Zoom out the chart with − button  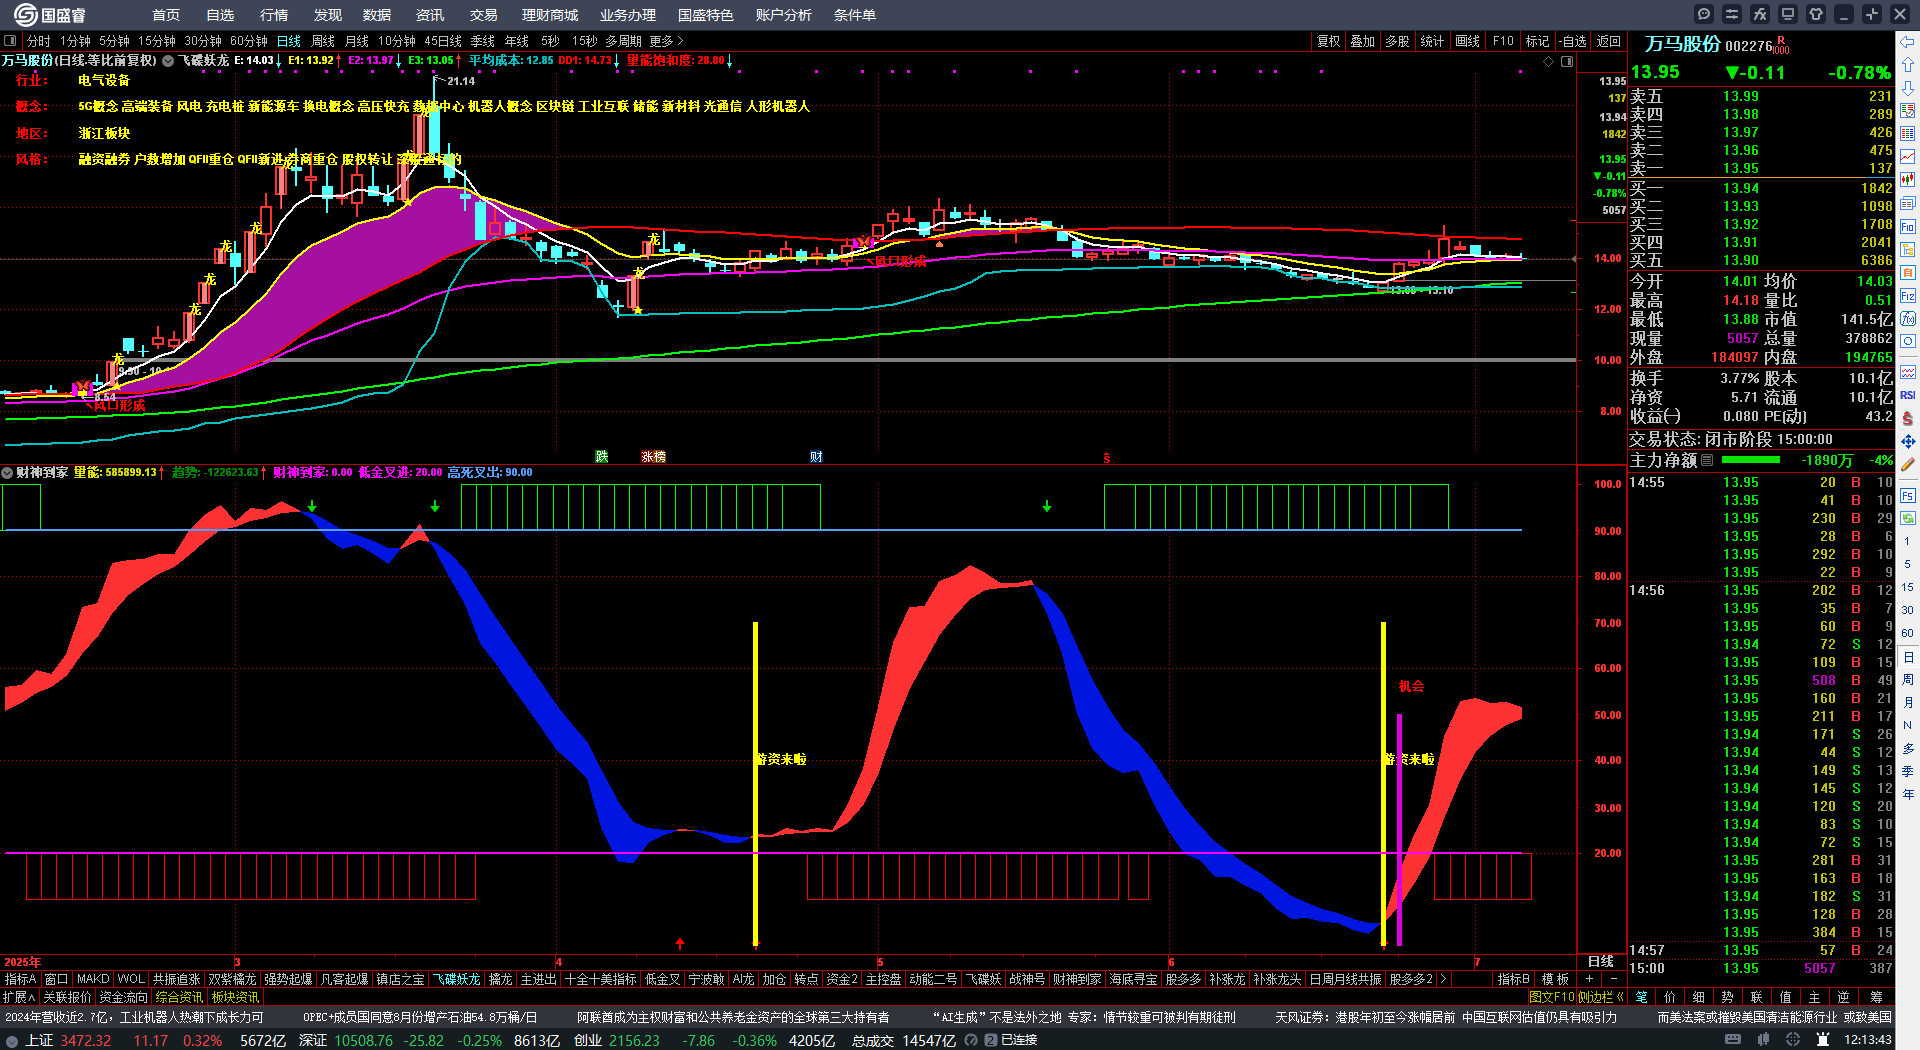1613,979
